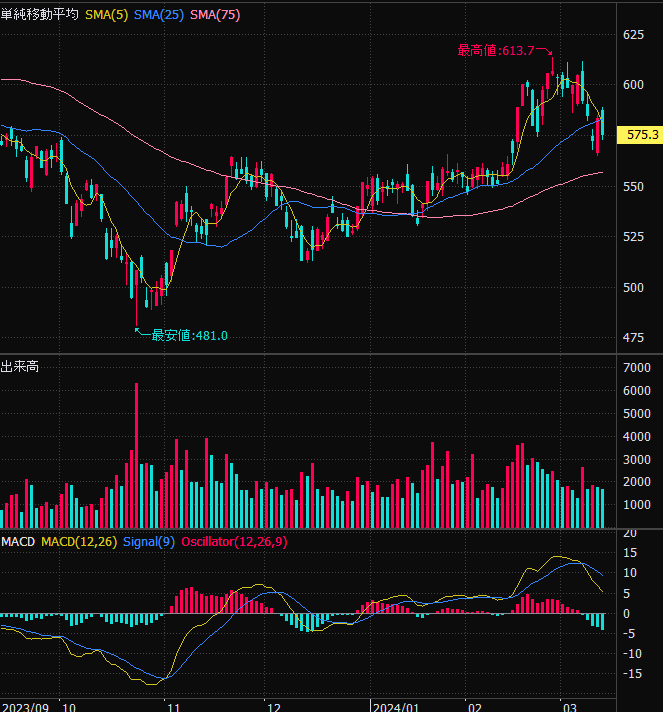Click the 03 month date axis label
The height and width of the screenshot is (712, 663).
[569, 707]
